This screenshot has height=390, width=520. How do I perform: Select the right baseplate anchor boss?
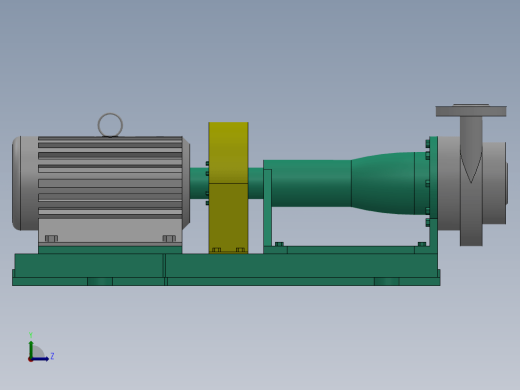pyautogui.click(x=387, y=282)
